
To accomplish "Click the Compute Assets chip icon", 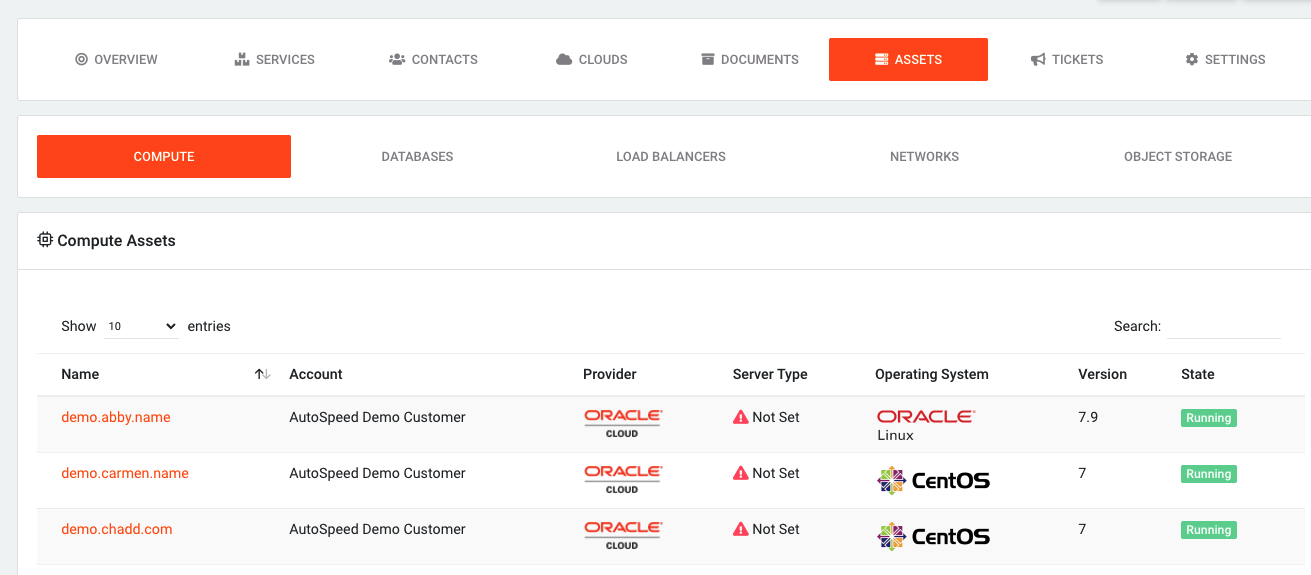I will 45,240.
